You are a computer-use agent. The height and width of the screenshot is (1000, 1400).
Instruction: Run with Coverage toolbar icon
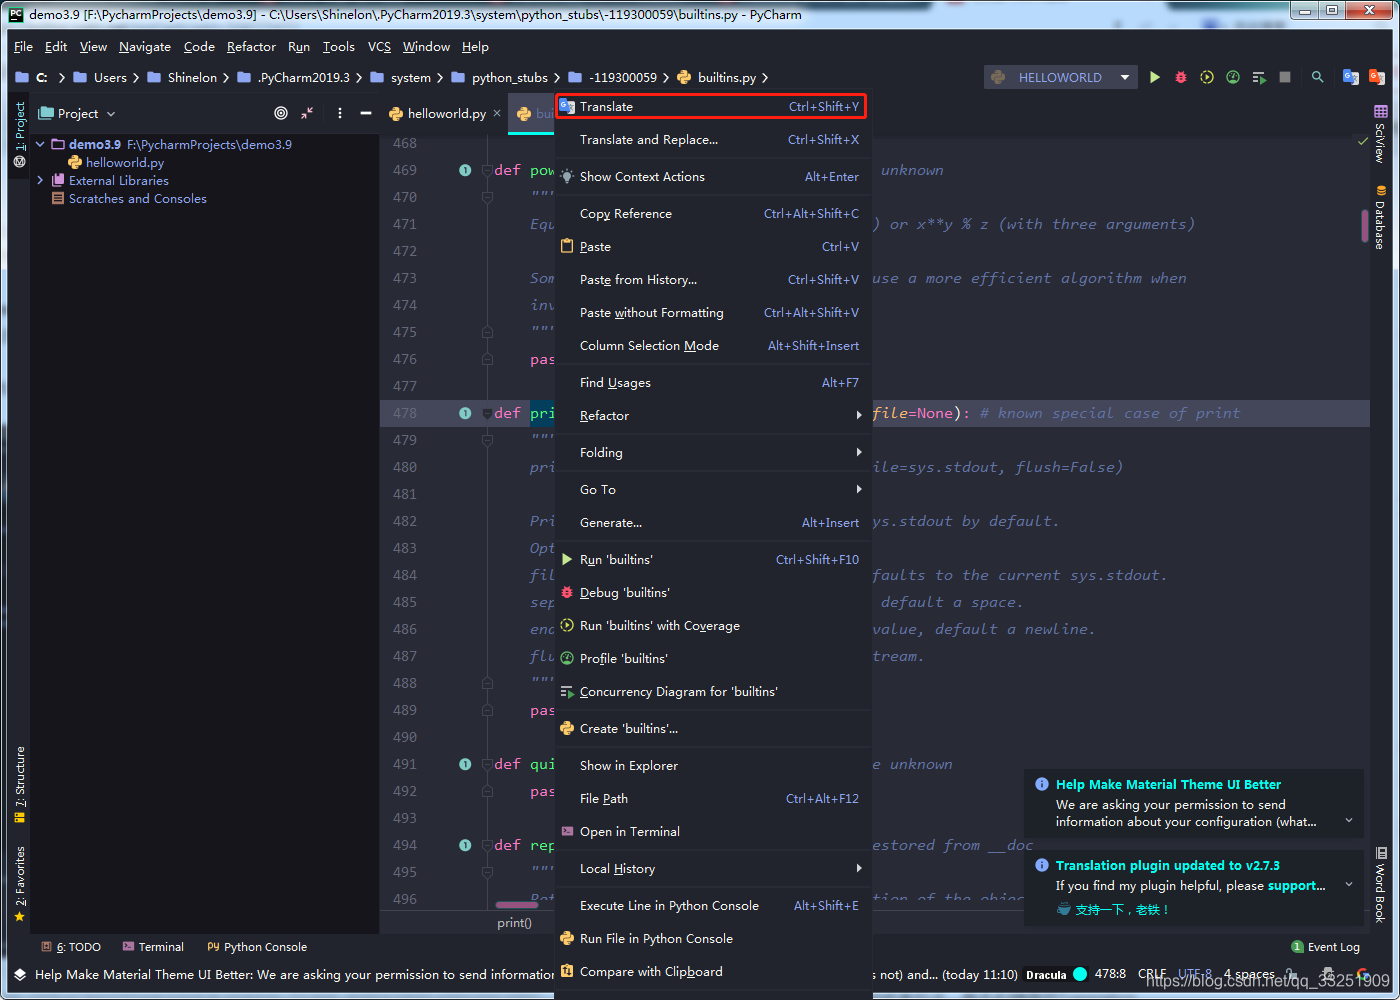[1207, 77]
